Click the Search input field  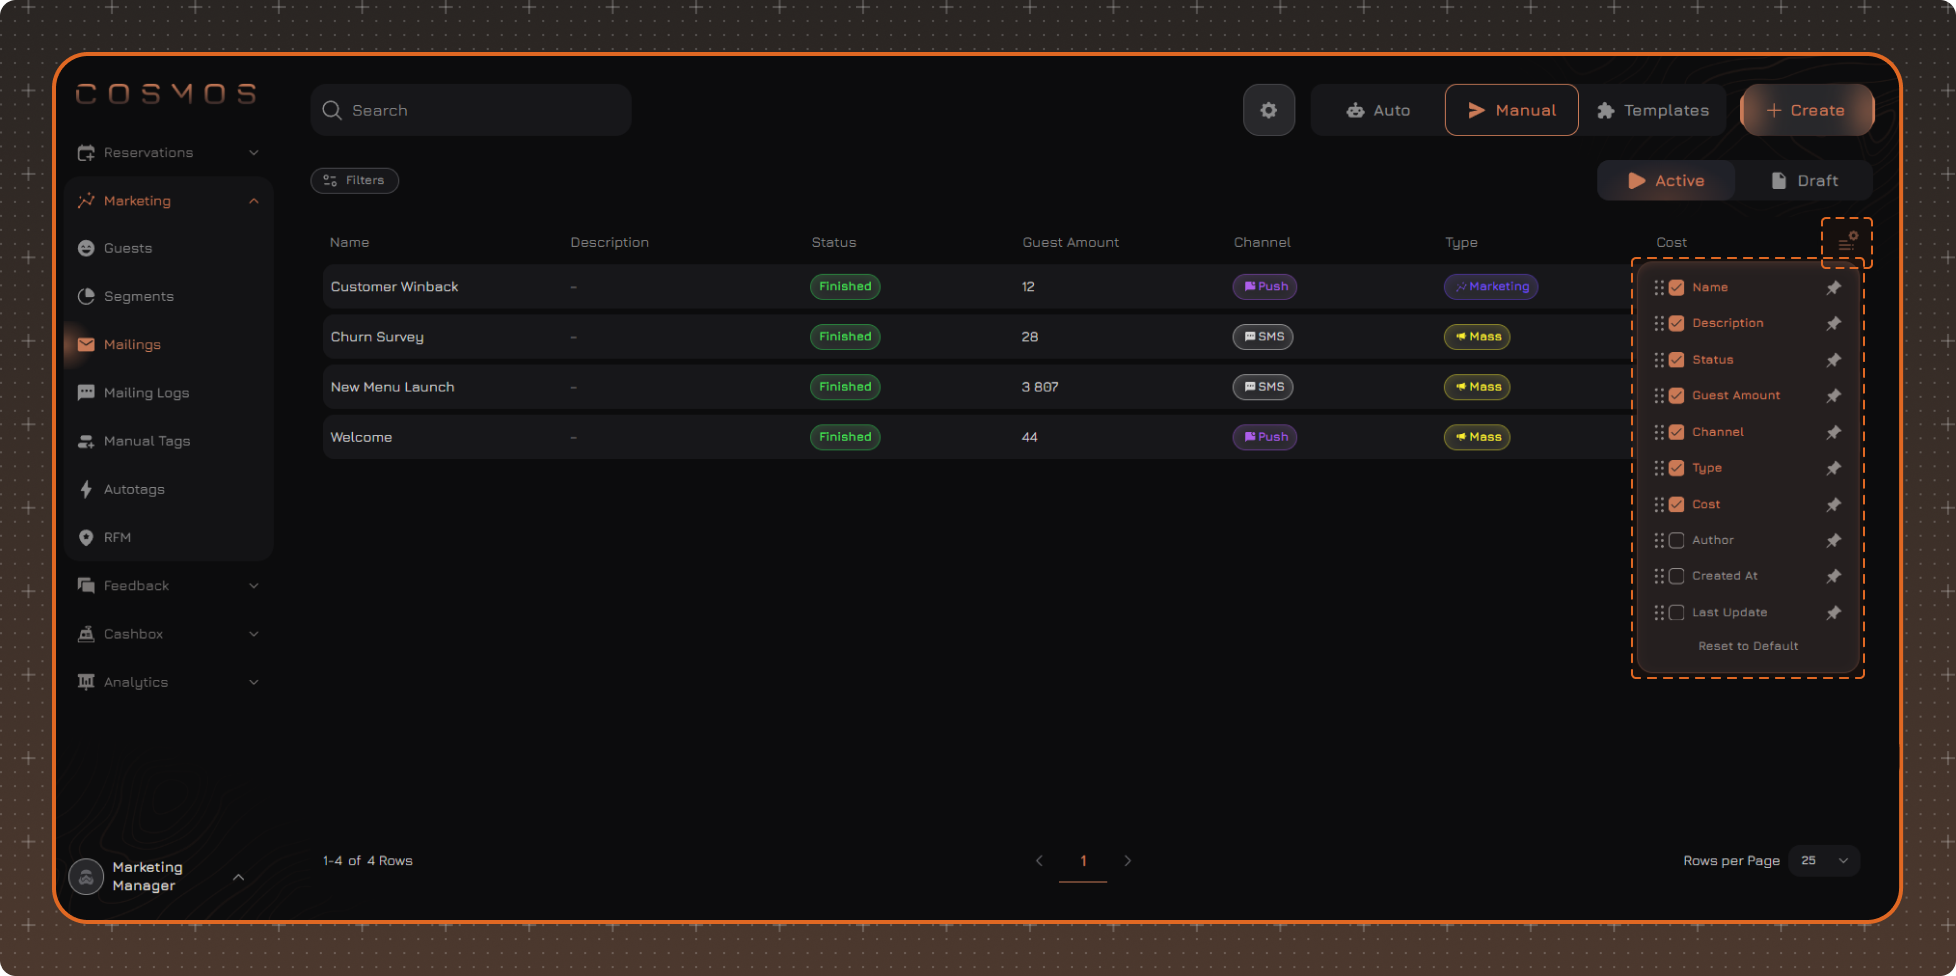click(471, 110)
